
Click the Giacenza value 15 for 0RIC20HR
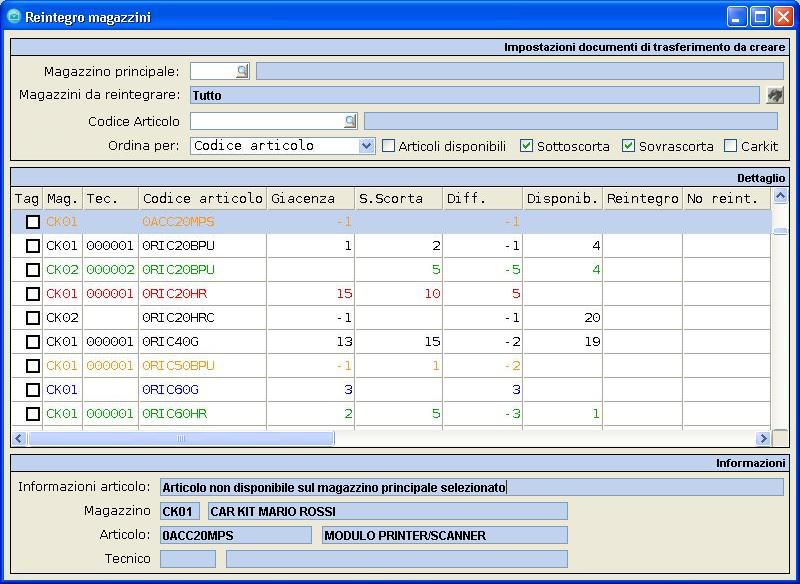coord(344,294)
